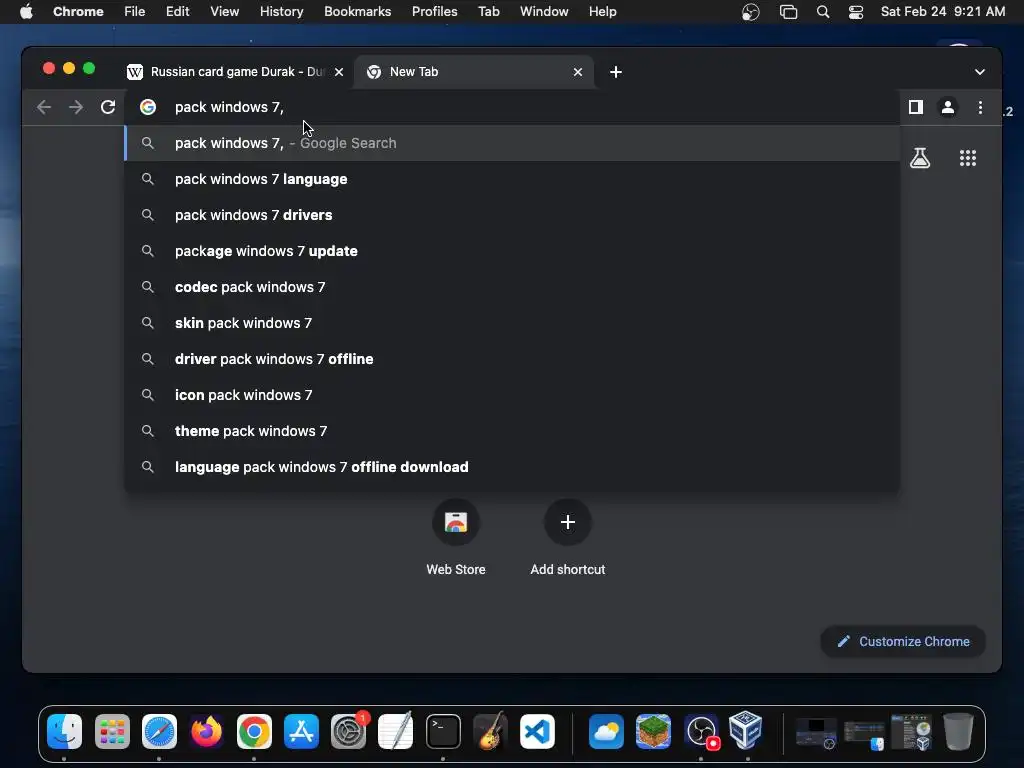1024x768 pixels.
Task: Click the date and time in menu bar
Action: click(x=942, y=11)
